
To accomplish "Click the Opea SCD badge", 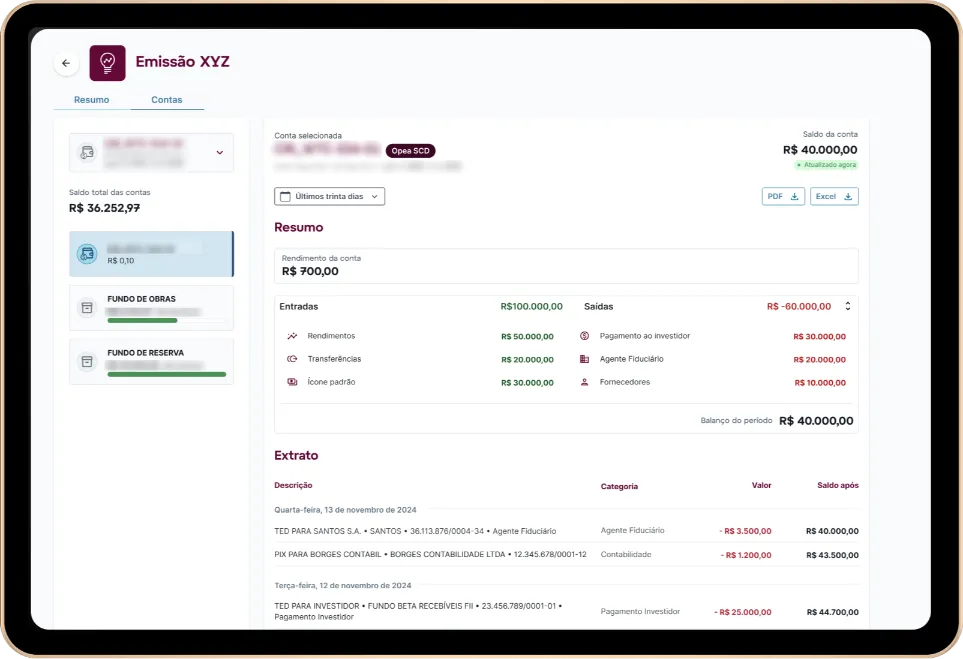I will pyautogui.click(x=410, y=150).
